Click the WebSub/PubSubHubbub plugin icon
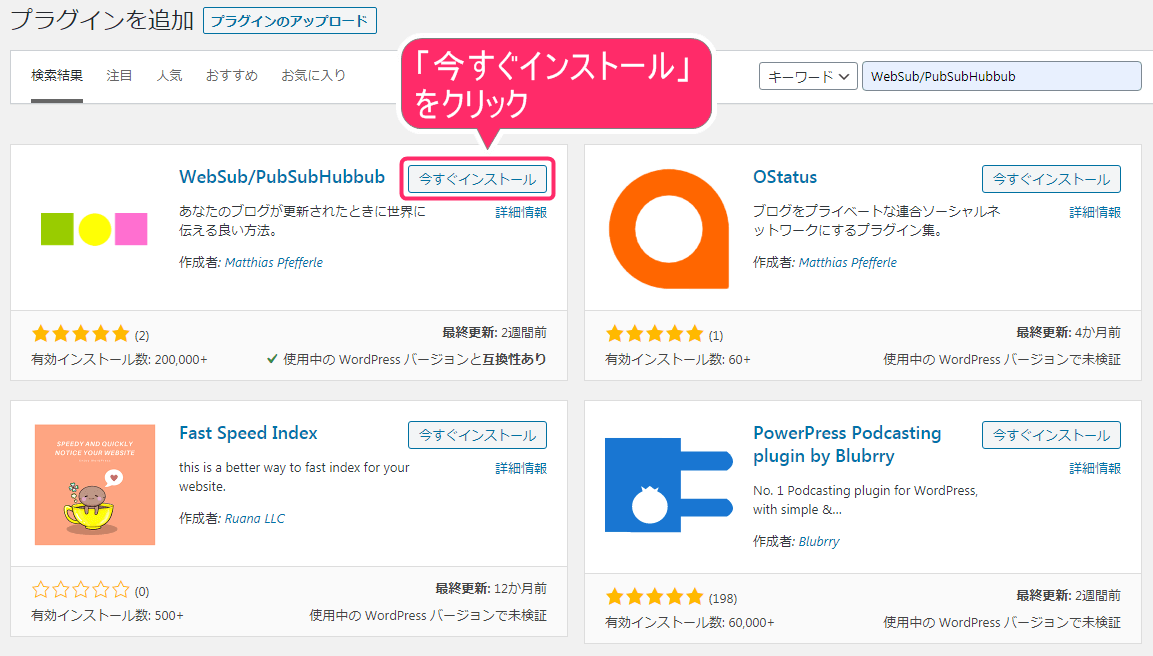This screenshot has width=1153, height=656. tap(94, 229)
